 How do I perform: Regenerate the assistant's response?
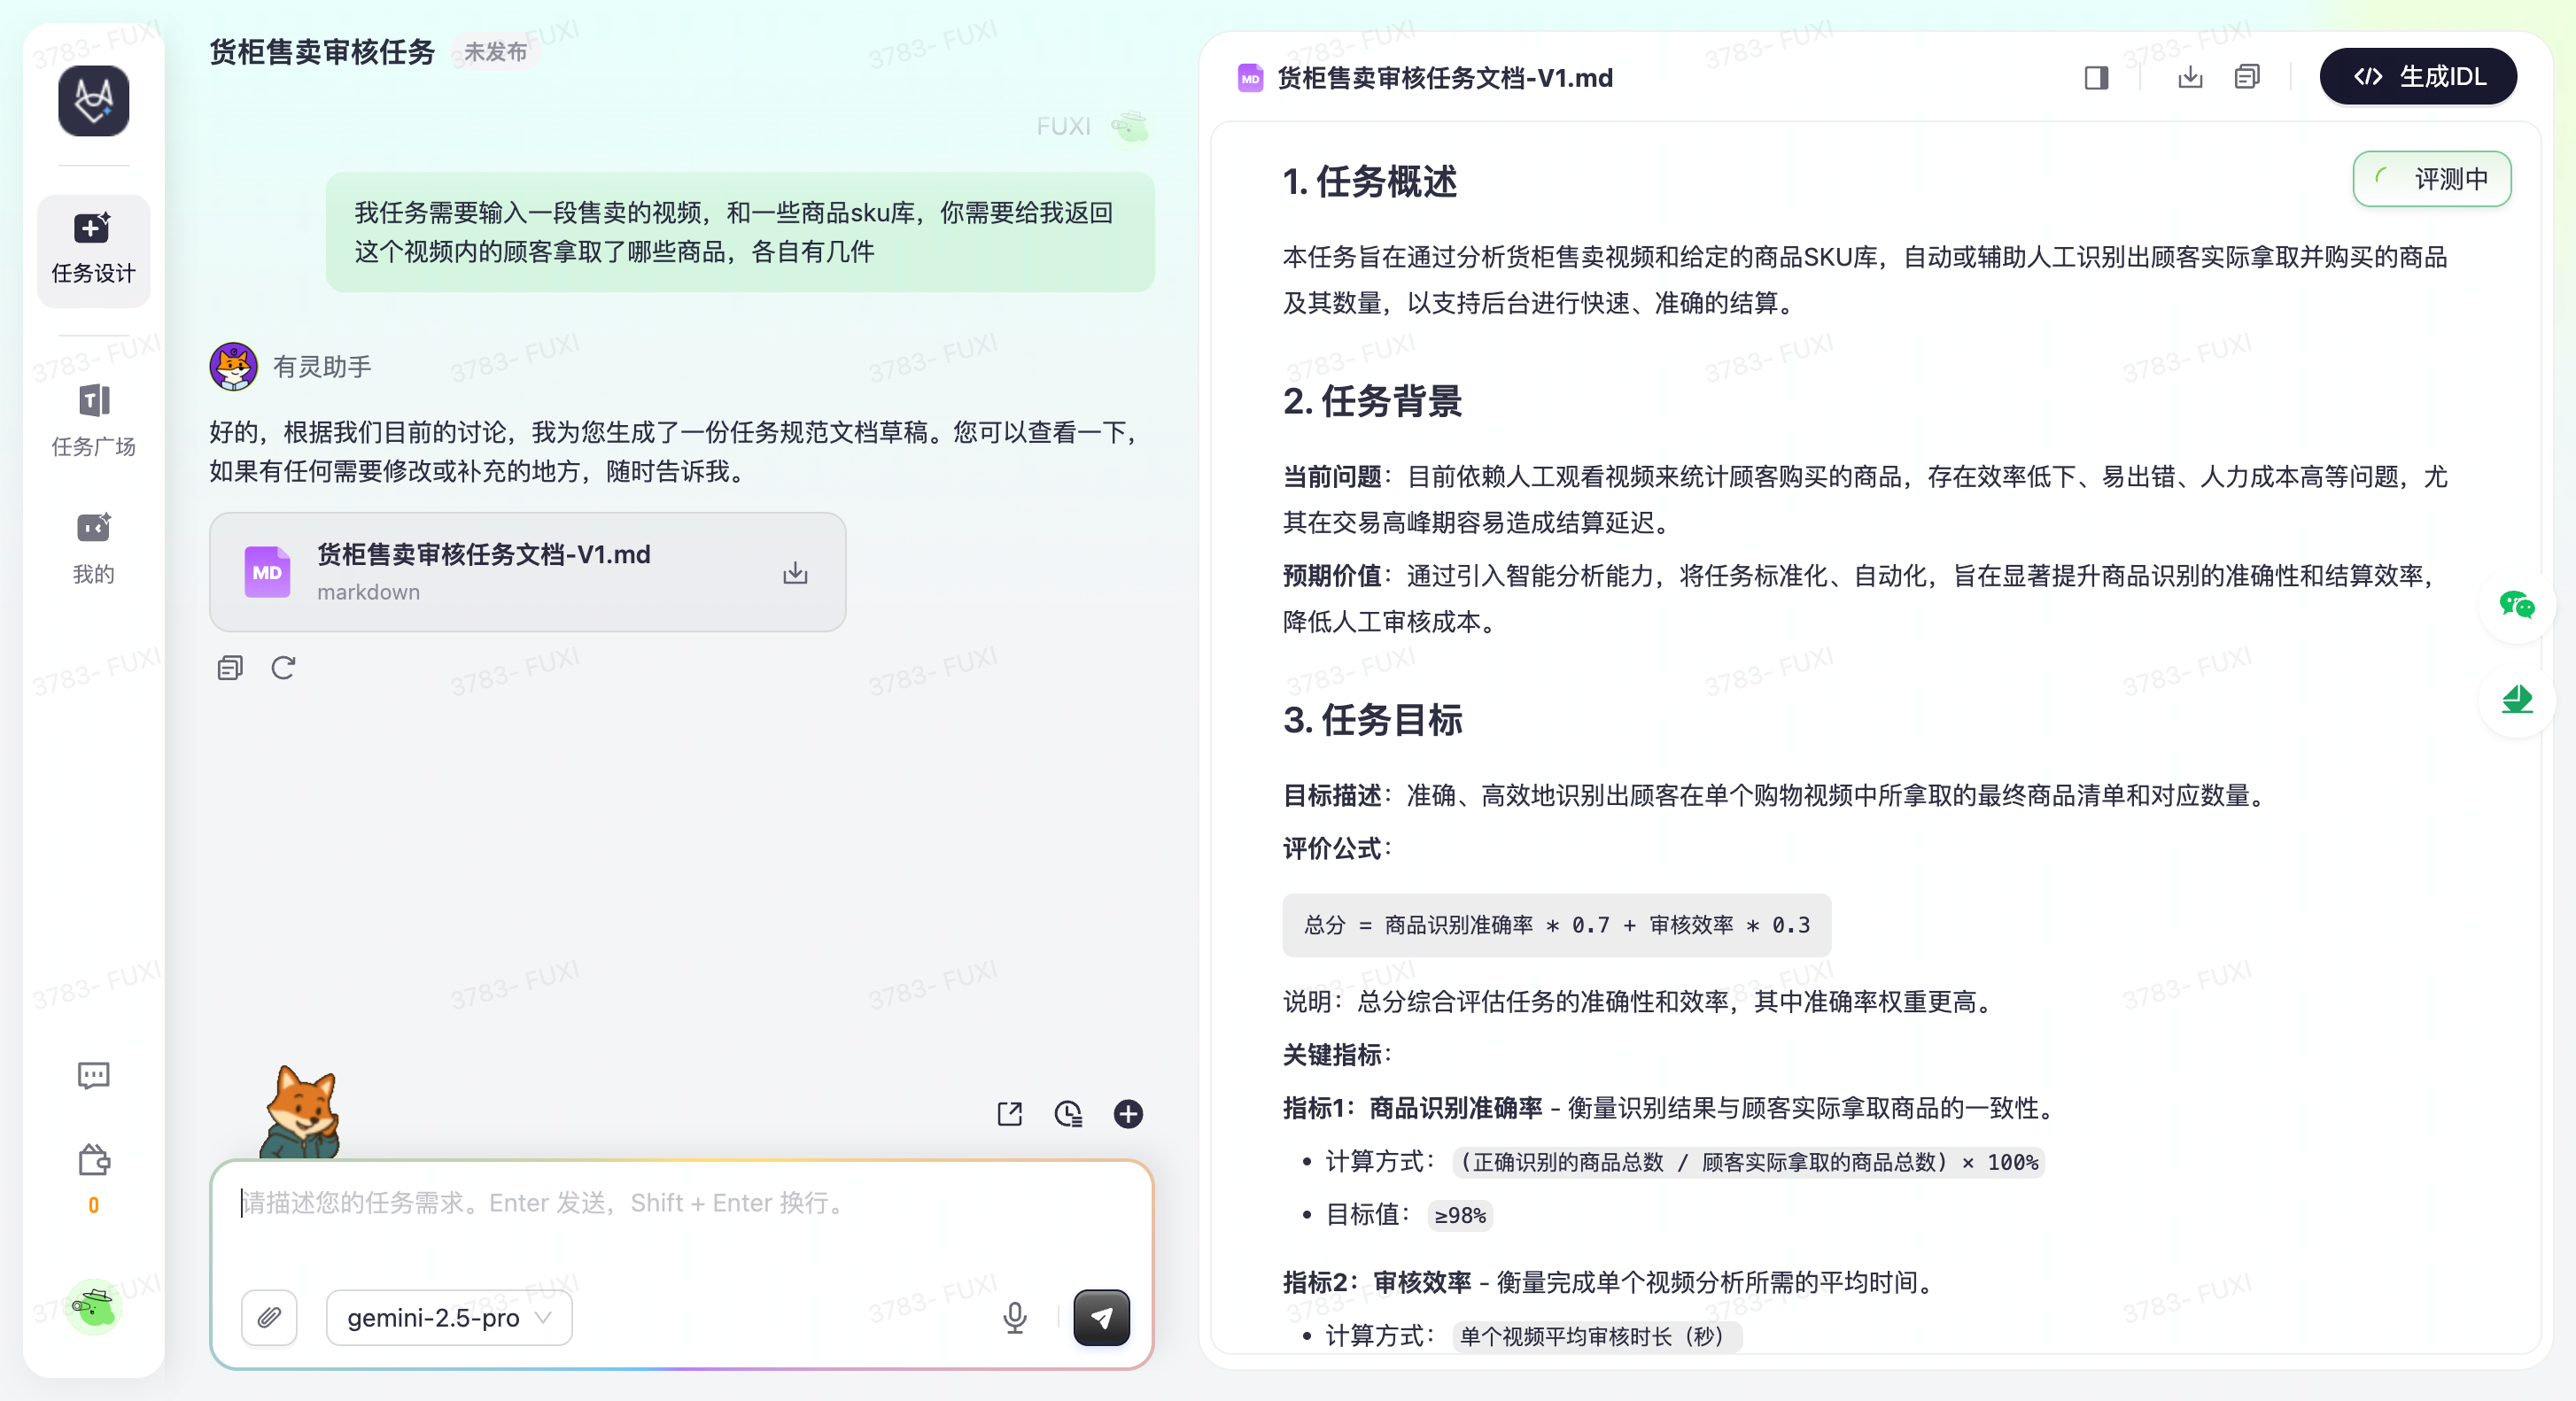click(283, 667)
